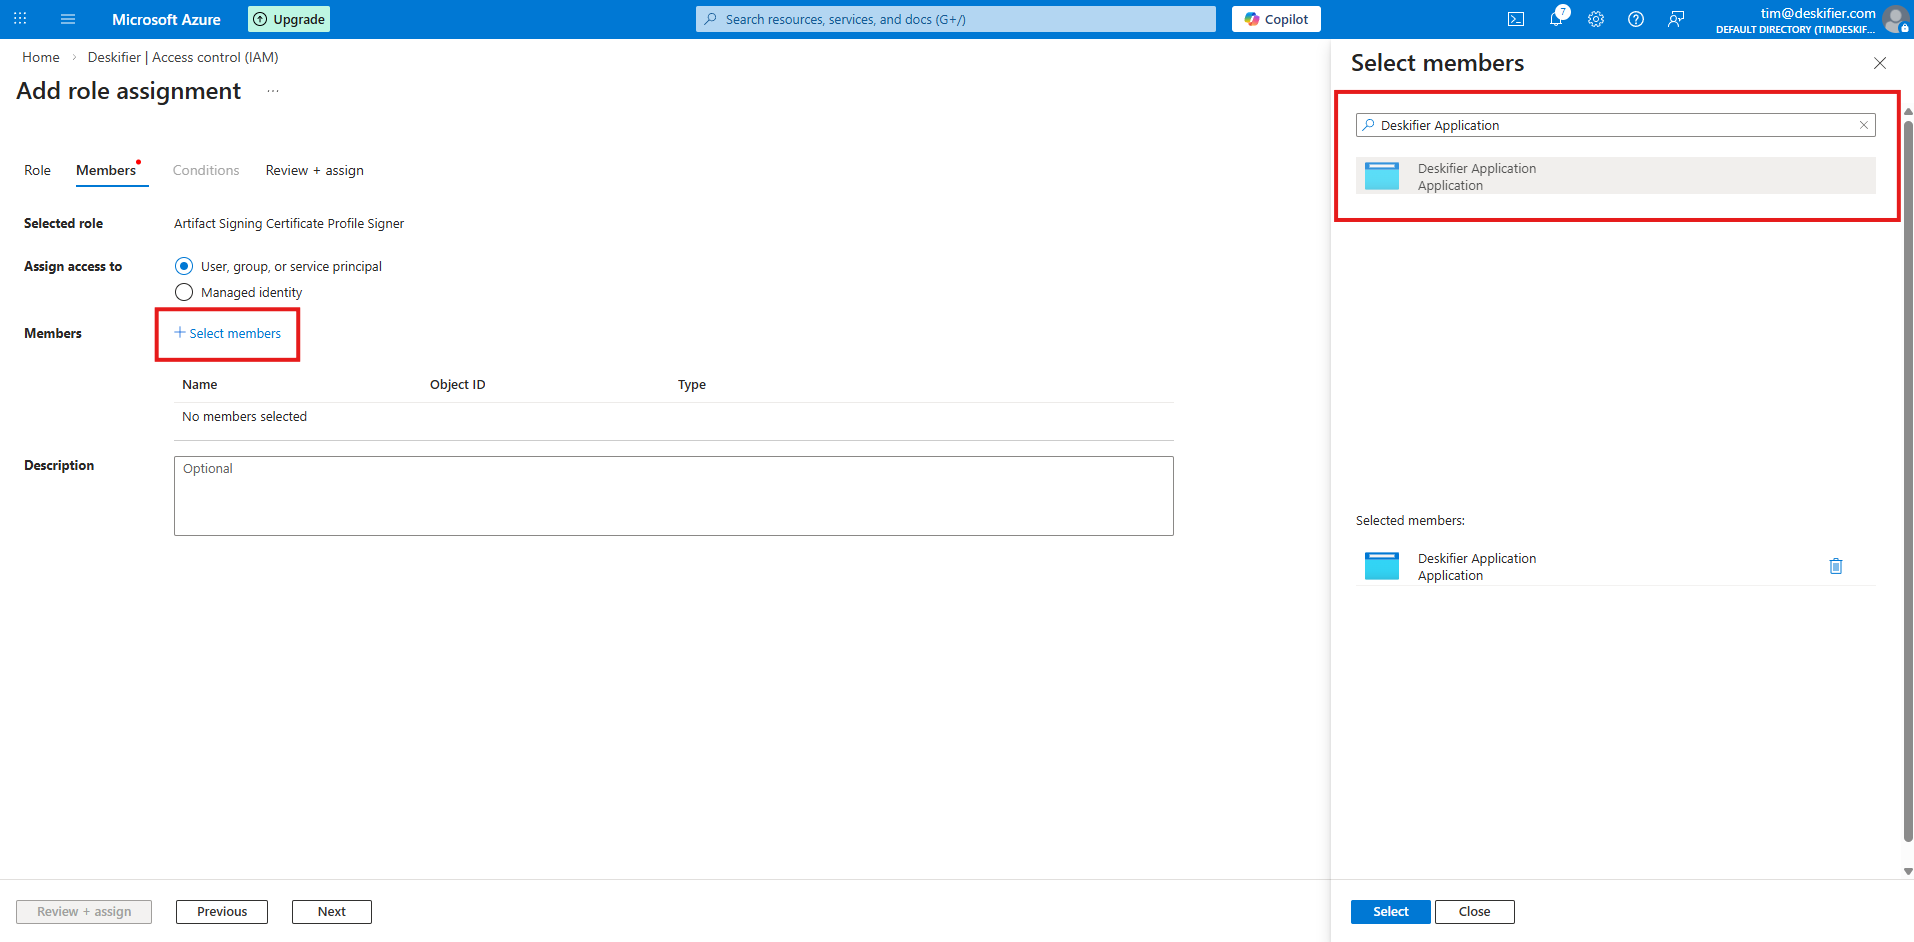This screenshot has width=1914, height=942.
Task: Click the Name column header
Action: click(x=200, y=385)
